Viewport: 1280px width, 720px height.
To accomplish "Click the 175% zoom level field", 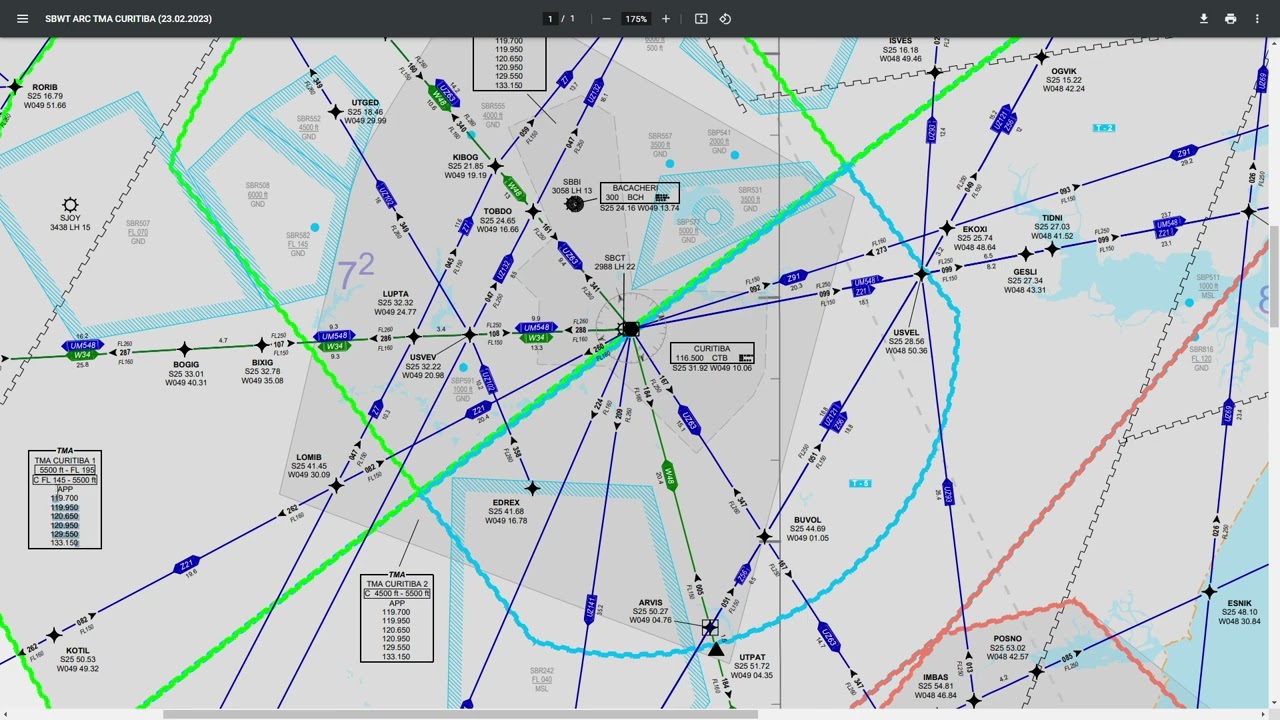I will coord(636,19).
